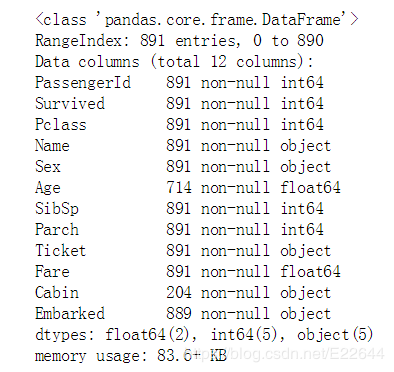Select the PassengerId column name

point(83,83)
